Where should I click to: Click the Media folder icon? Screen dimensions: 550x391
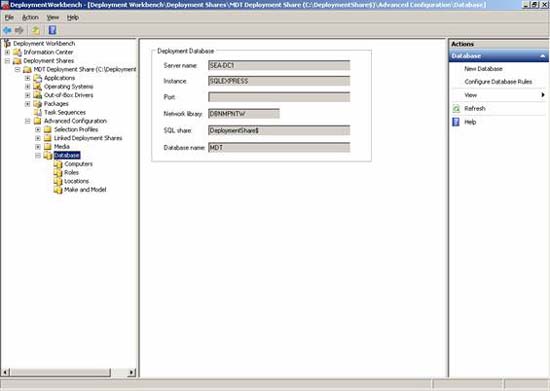tap(48, 147)
